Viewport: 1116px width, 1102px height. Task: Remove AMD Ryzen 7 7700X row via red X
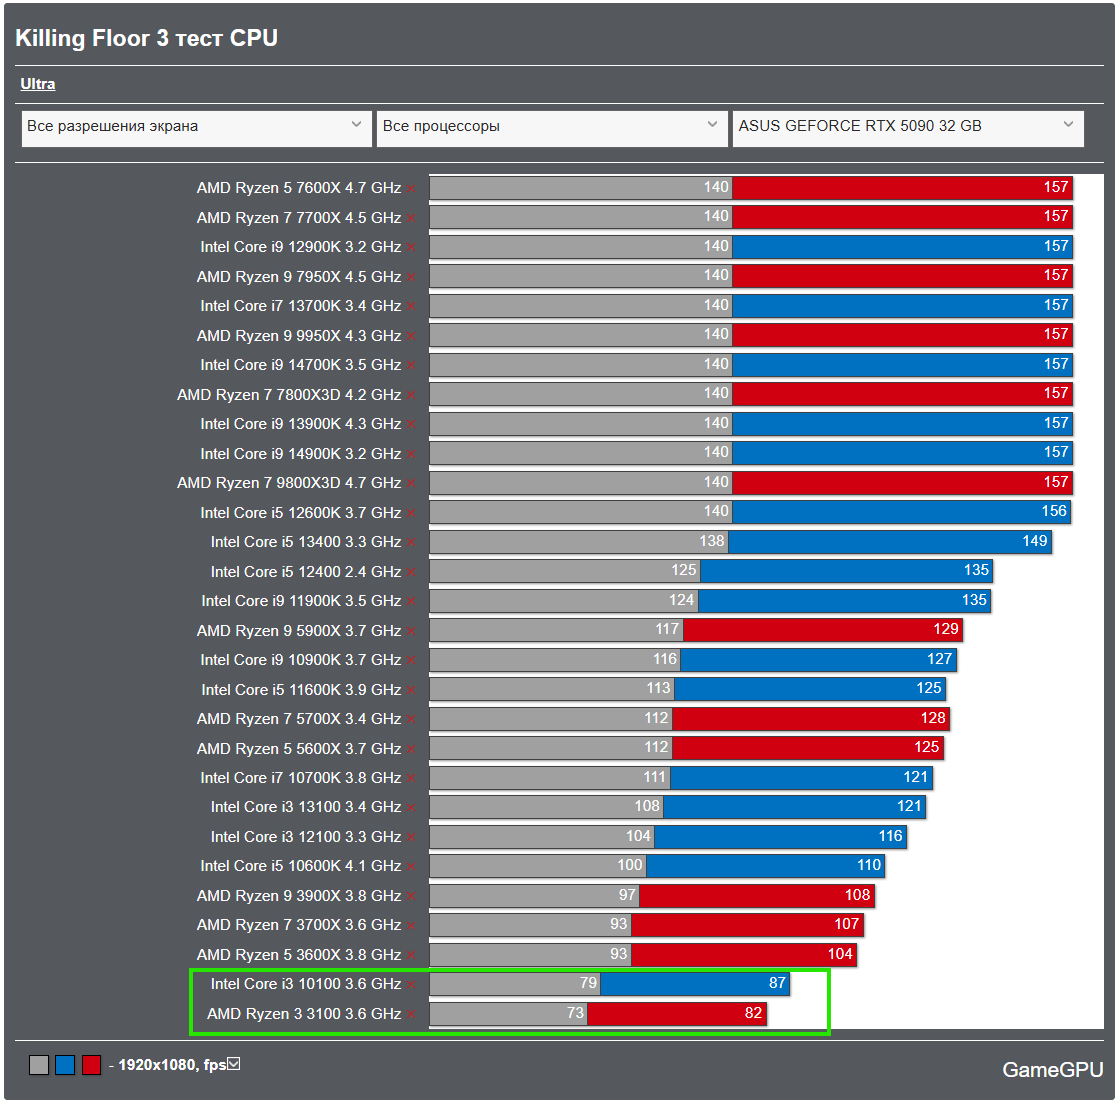coord(411,219)
